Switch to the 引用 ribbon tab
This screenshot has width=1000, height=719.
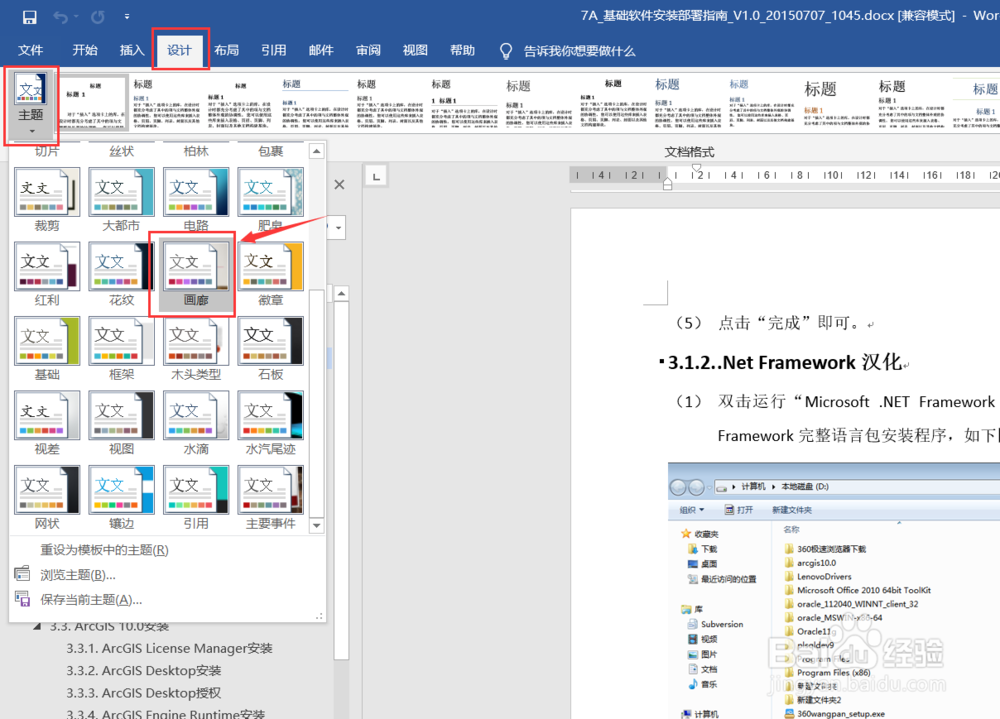pyautogui.click(x=274, y=50)
